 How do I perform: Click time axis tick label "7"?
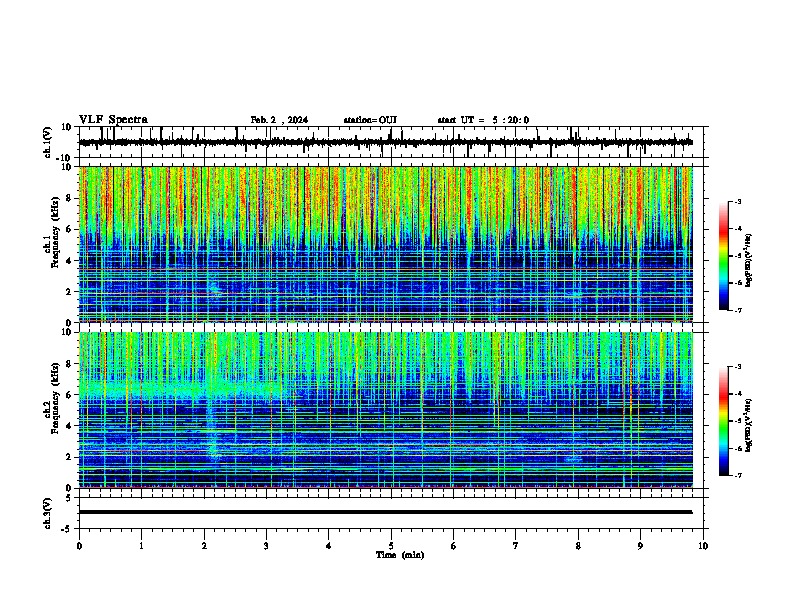click(516, 546)
